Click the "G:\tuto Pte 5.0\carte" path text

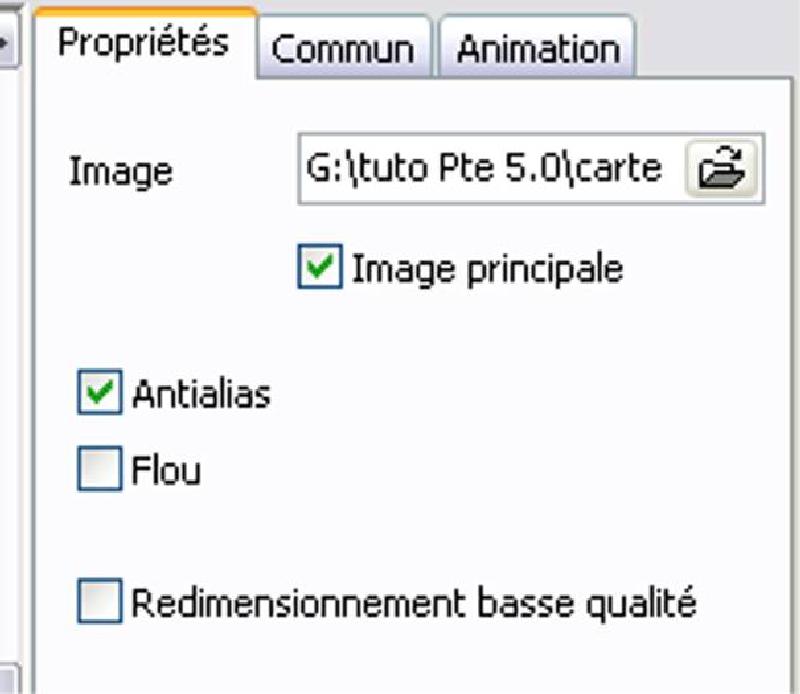click(x=484, y=168)
